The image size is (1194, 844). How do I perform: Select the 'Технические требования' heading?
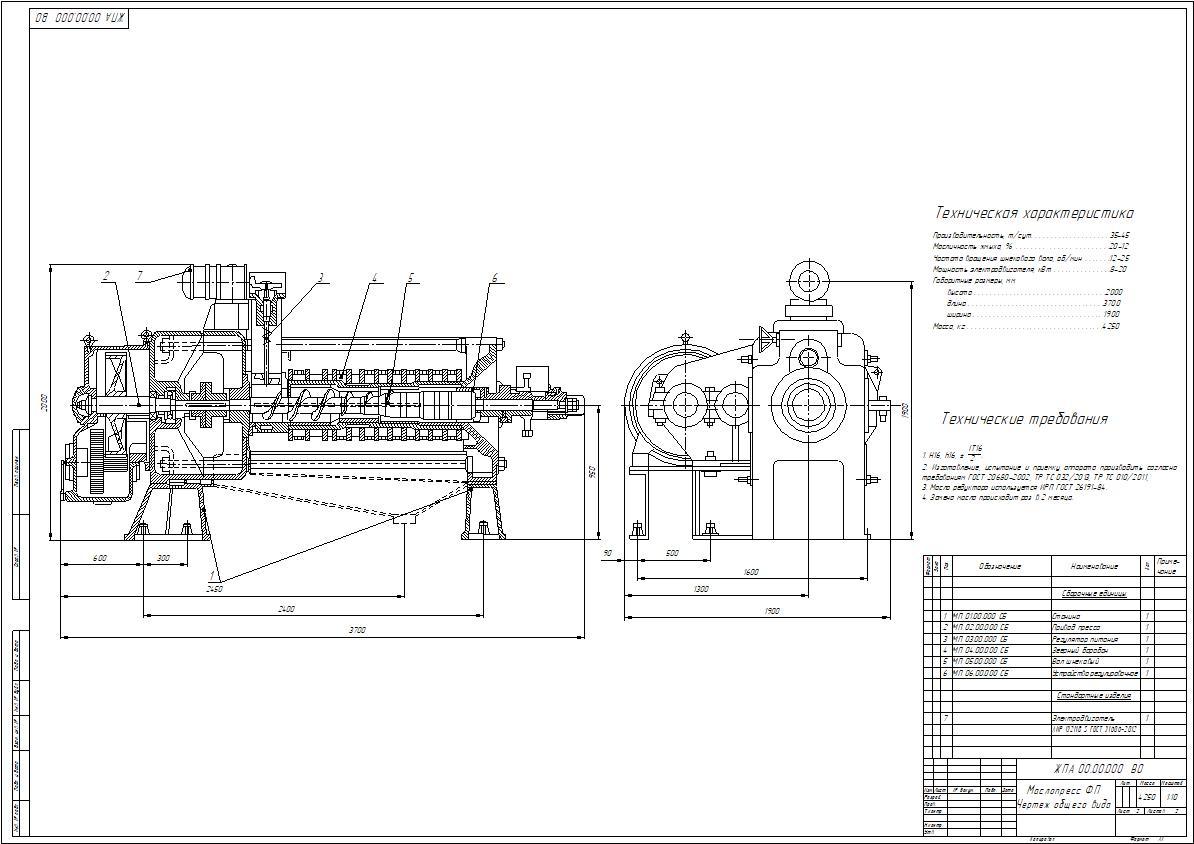pyautogui.click(x=1024, y=419)
